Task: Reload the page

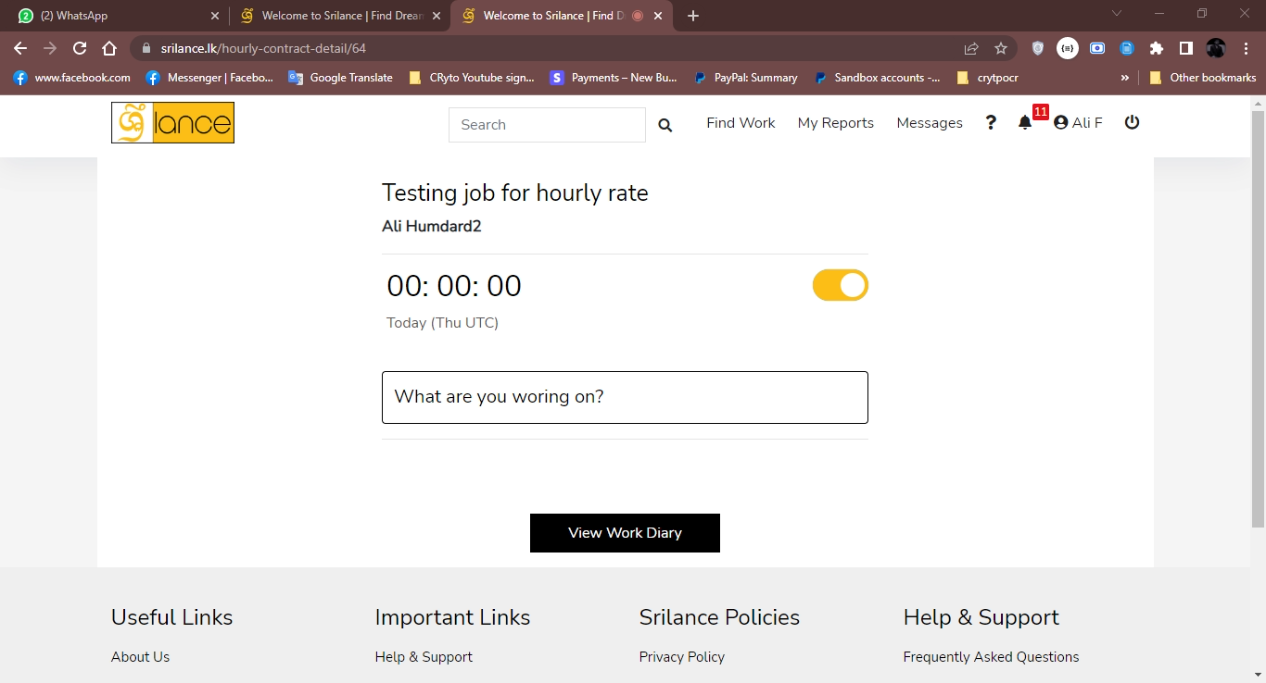Action: point(80,48)
